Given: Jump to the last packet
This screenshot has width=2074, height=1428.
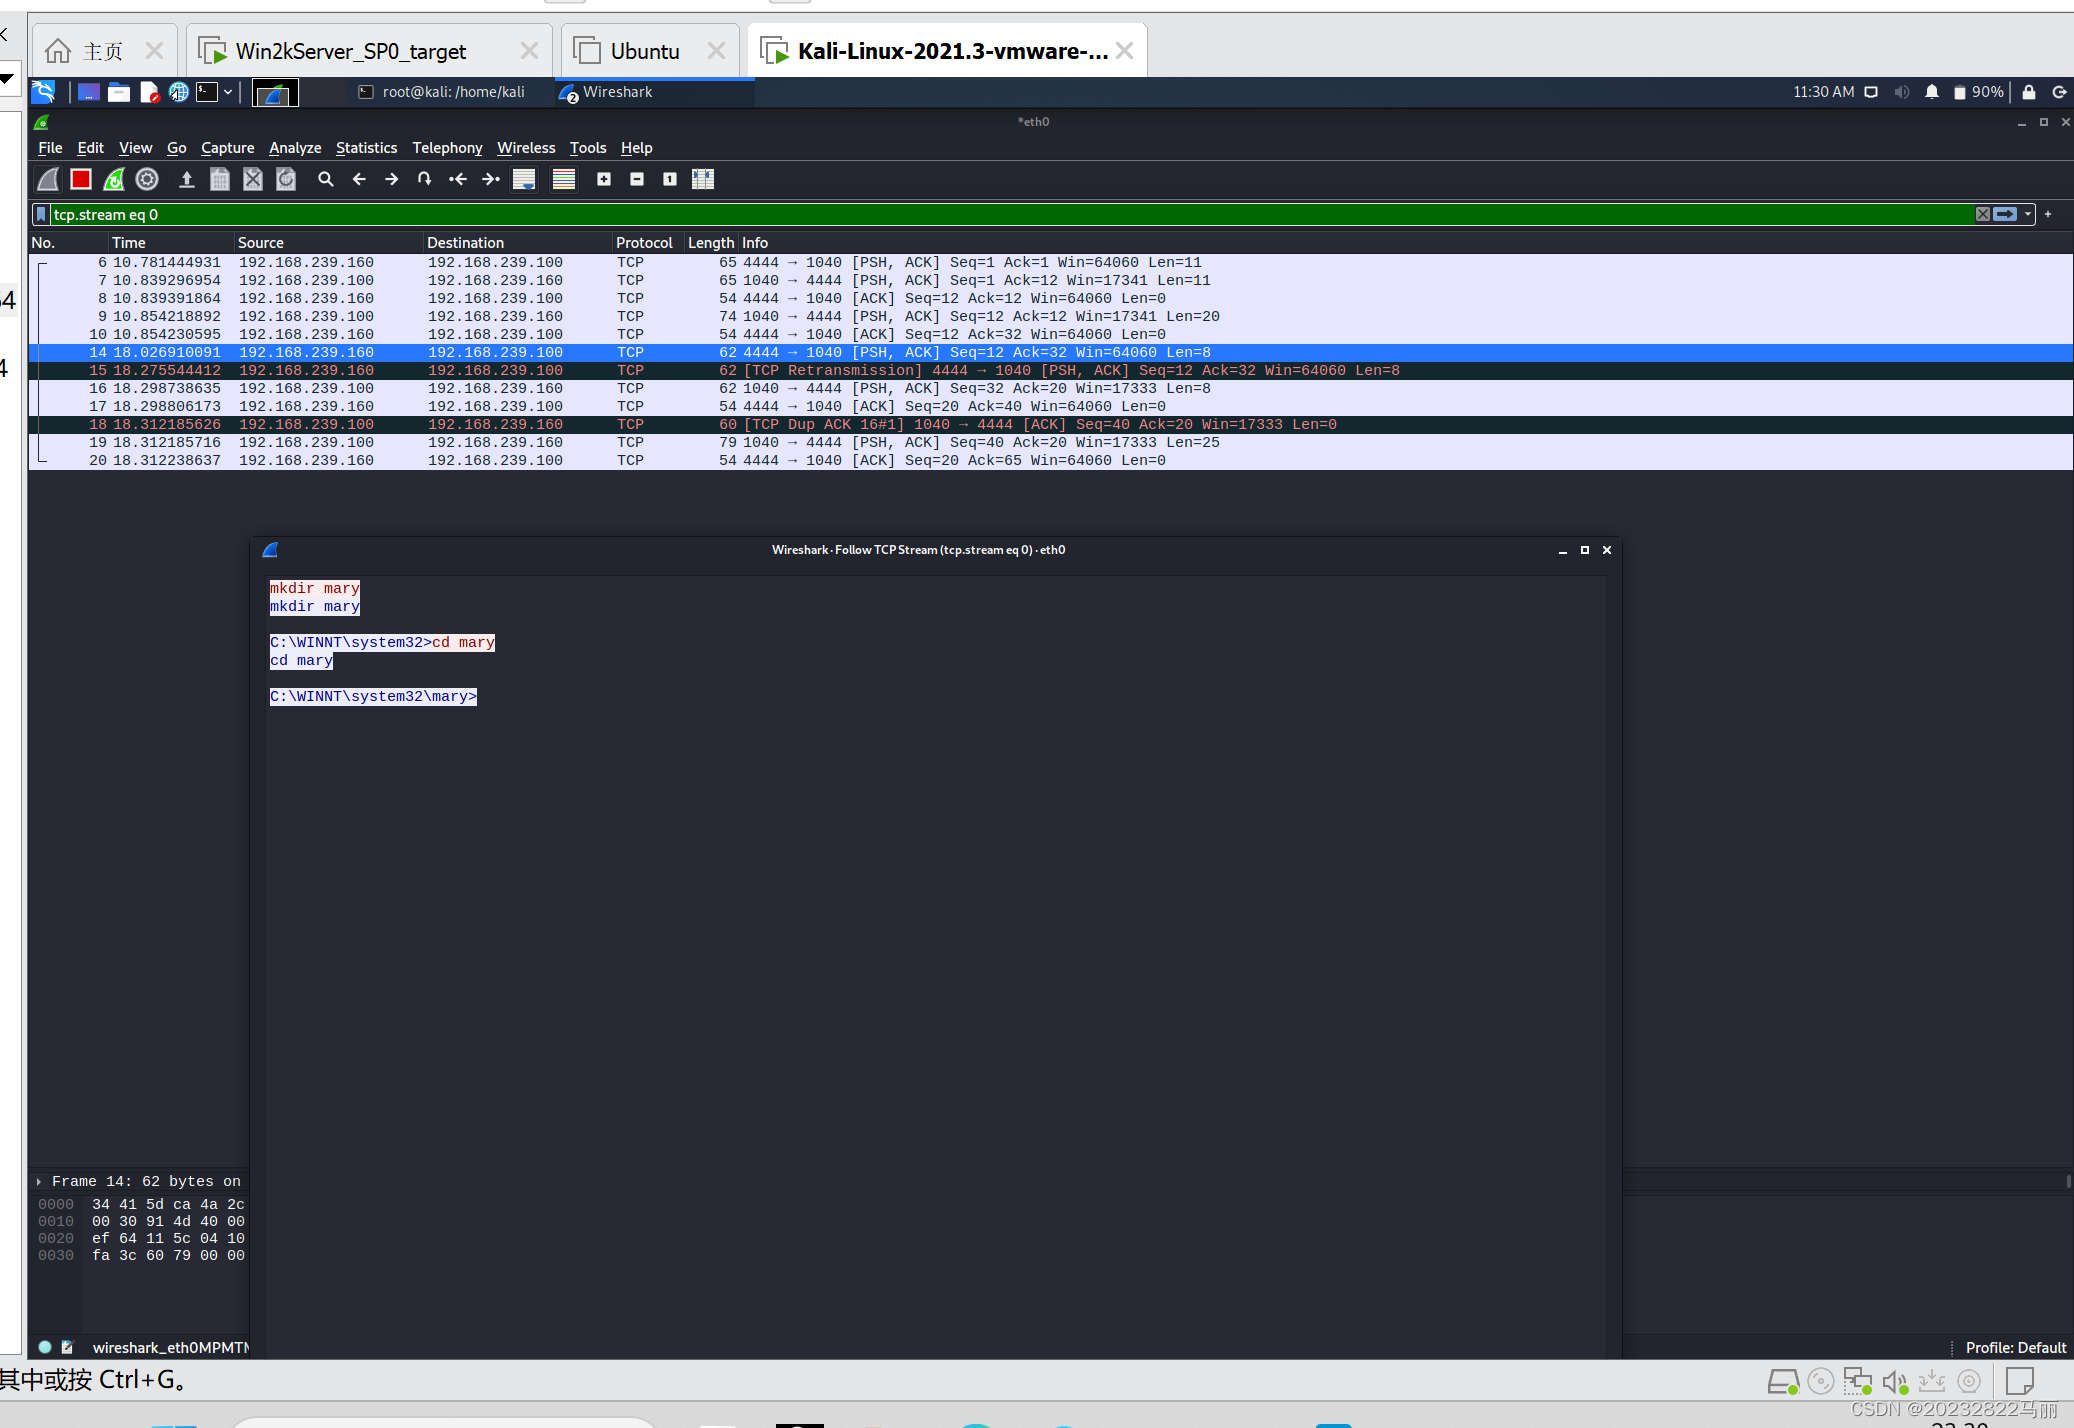Looking at the screenshot, I should tap(491, 179).
